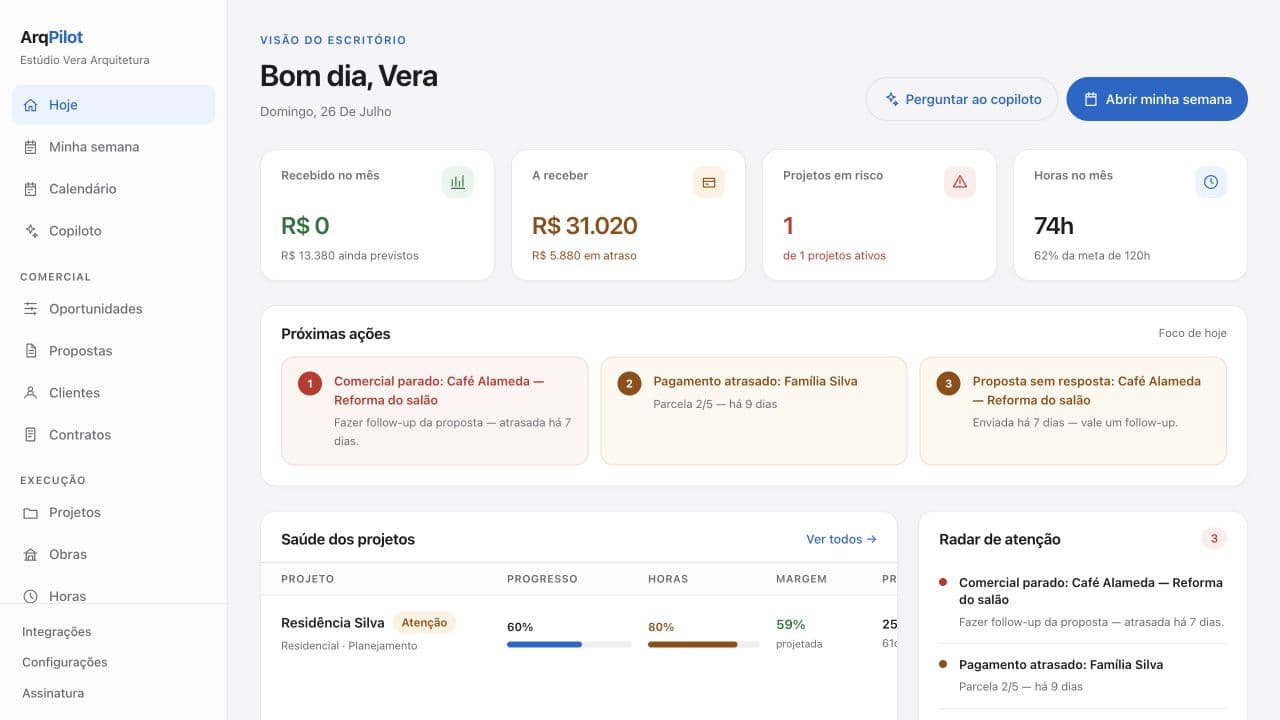Open Pagamento atrasado: Família Silva action card

(754, 411)
